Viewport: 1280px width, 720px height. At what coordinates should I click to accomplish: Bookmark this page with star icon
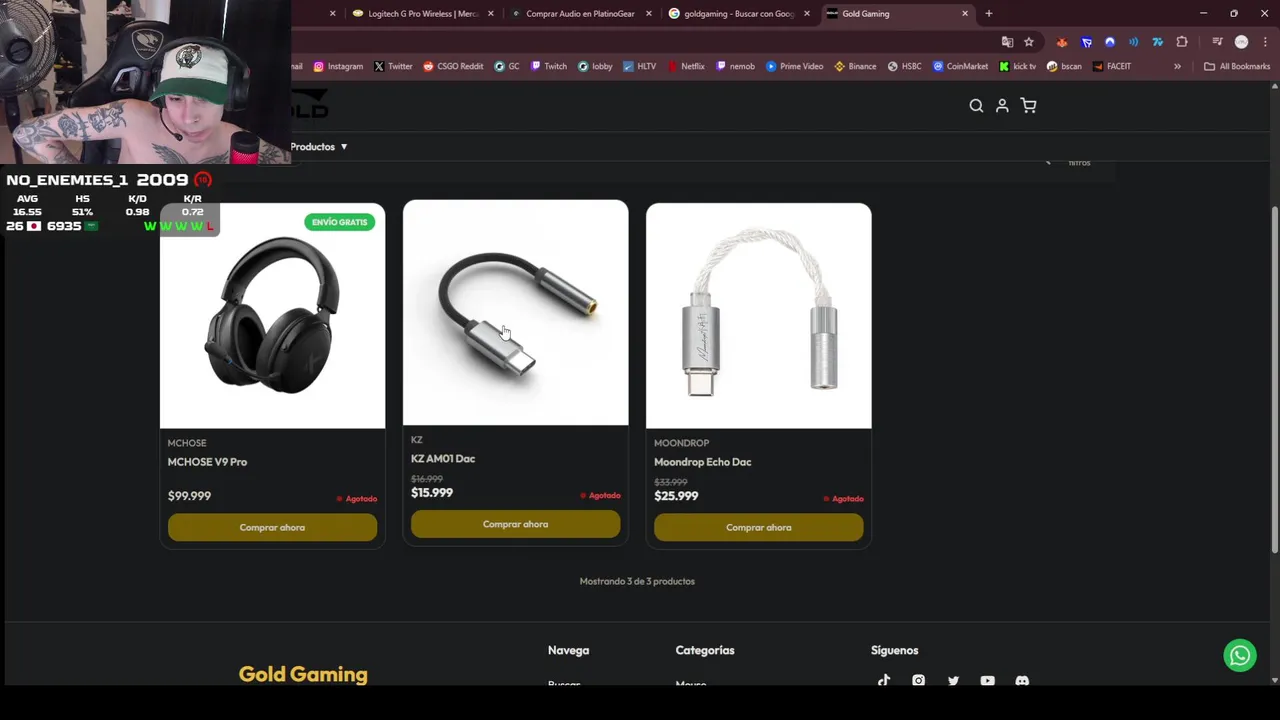[x=1029, y=42]
